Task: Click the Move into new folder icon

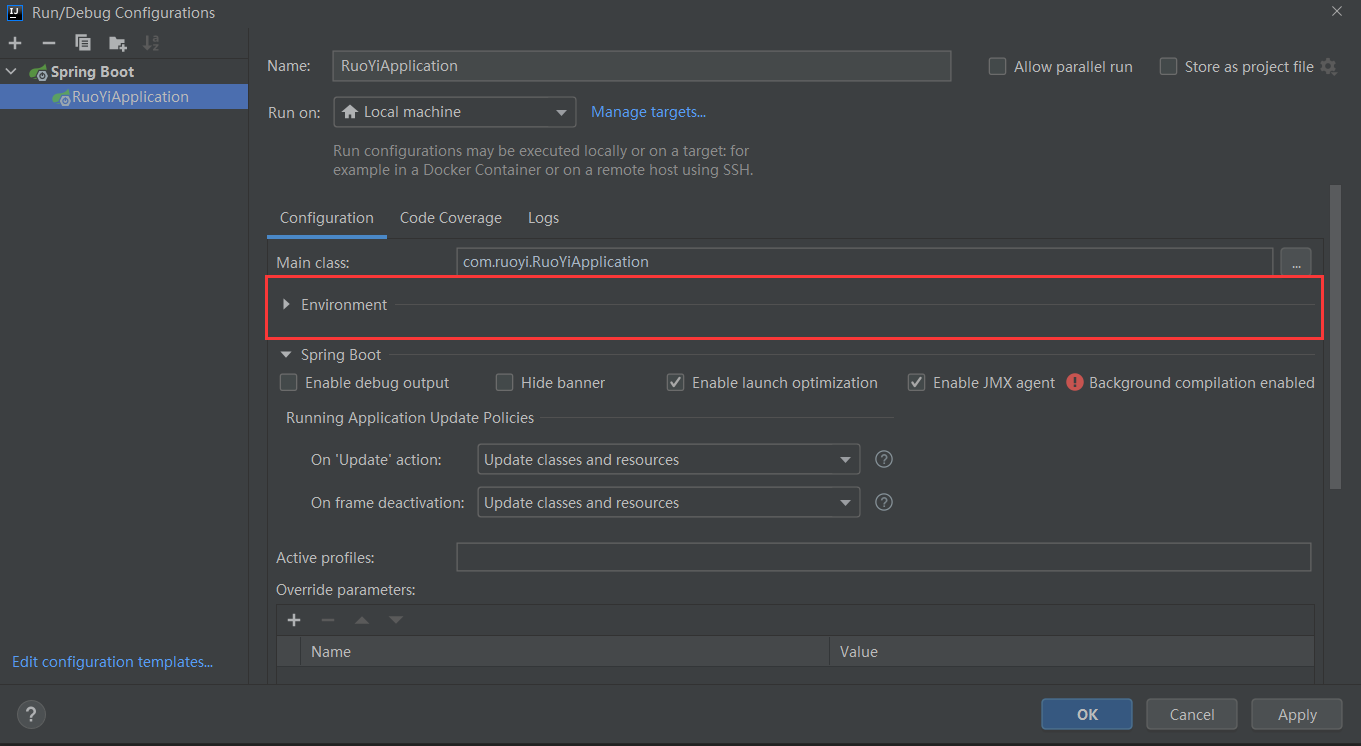Action: pos(118,43)
